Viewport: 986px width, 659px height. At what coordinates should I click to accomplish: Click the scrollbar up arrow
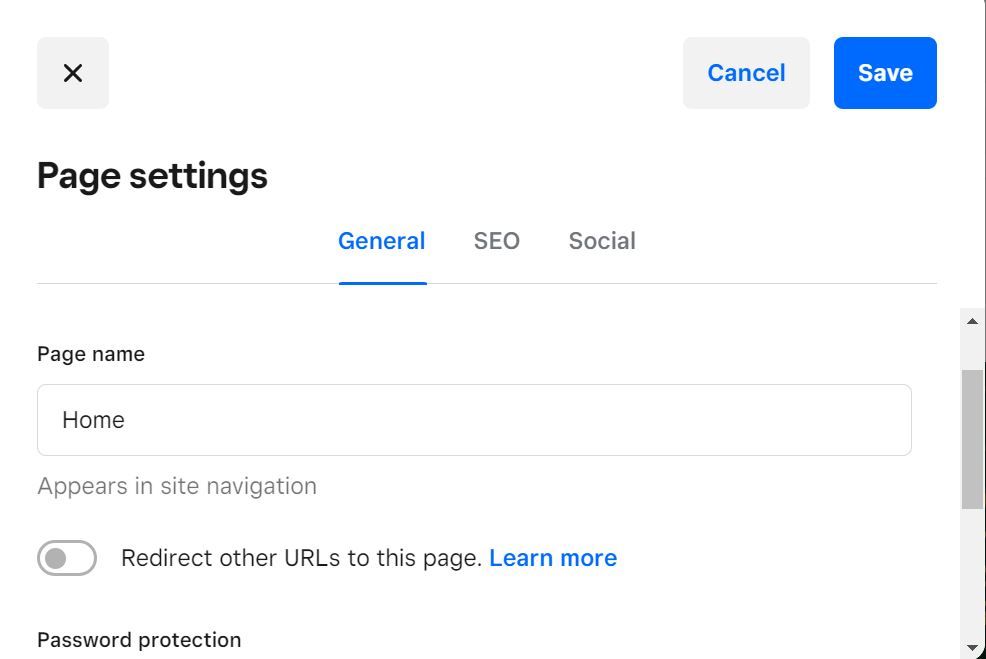(971, 320)
